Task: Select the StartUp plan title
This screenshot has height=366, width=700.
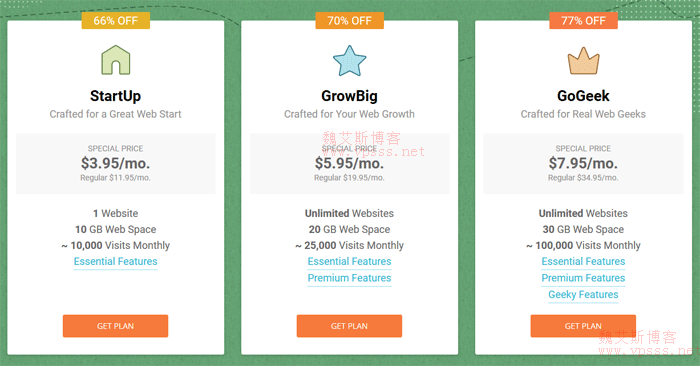Action: pos(116,96)
